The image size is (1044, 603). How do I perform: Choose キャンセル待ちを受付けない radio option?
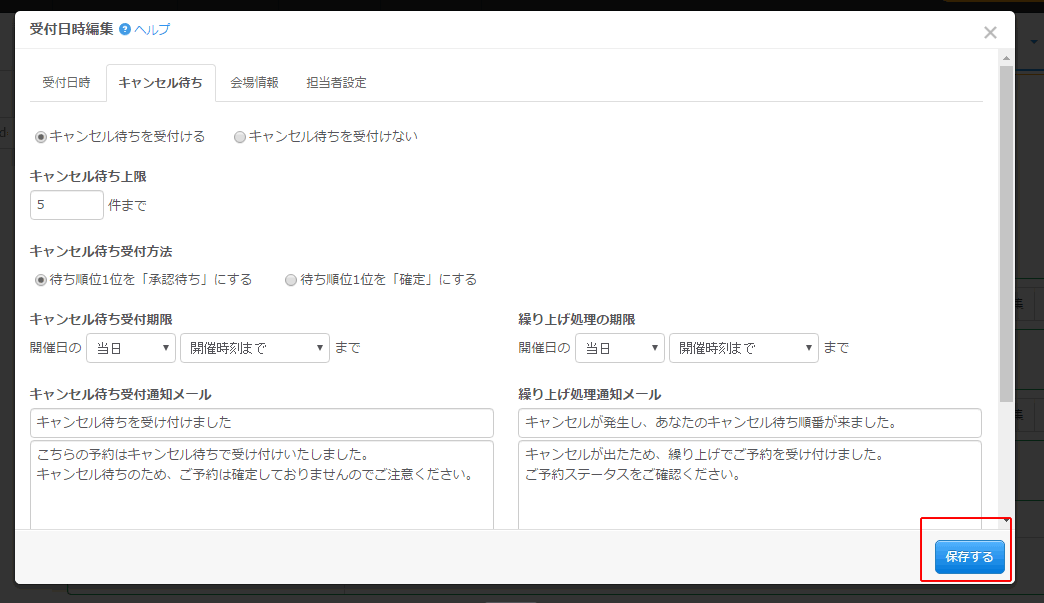click(x=240, y=137)
